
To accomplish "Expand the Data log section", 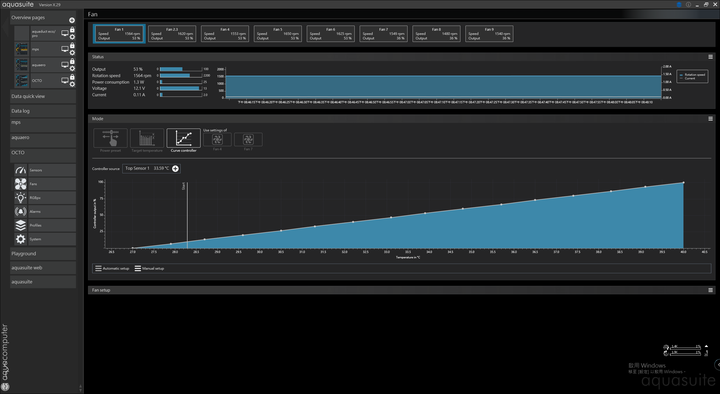I will (43, 111).
